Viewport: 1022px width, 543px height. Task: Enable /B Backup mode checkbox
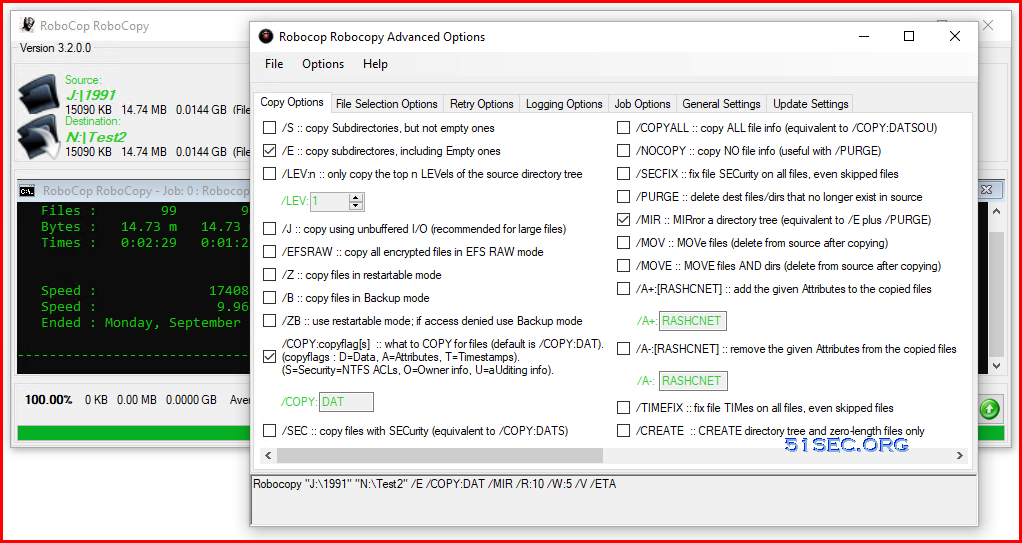269,298
